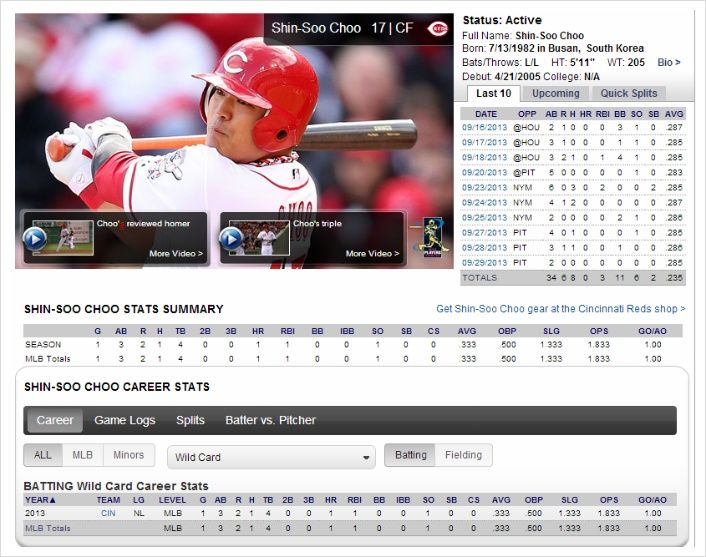The width and height of the screenshot is (706, 557).
Task: Click the Cincinnati Reds logo icon
Action: tap(437, 28)
